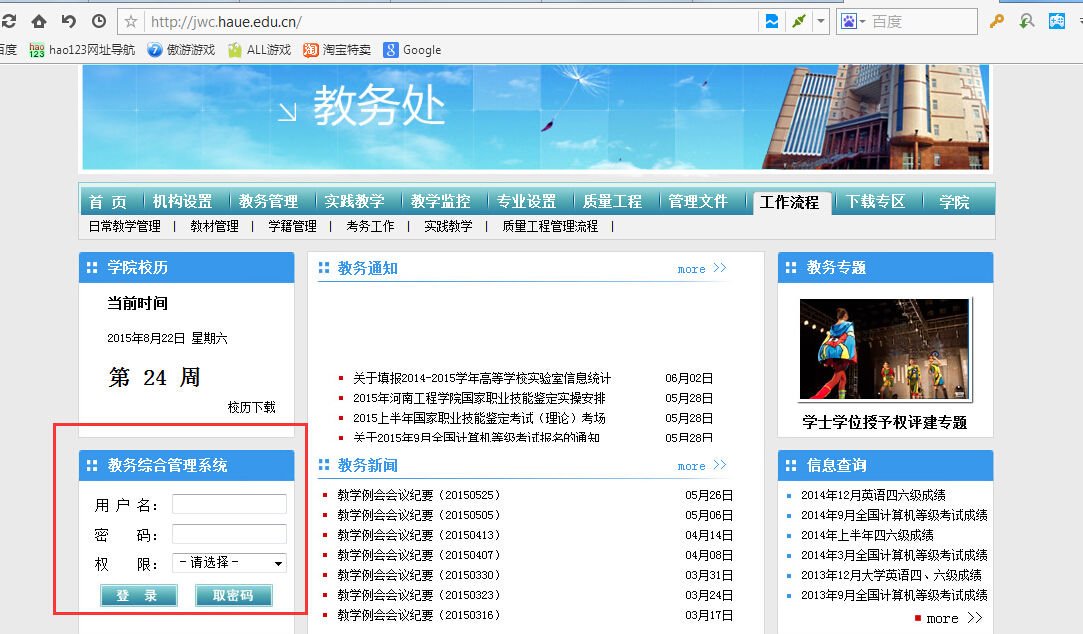Click the 登录 button
The image size is (1083, 634).
point(138,595)
